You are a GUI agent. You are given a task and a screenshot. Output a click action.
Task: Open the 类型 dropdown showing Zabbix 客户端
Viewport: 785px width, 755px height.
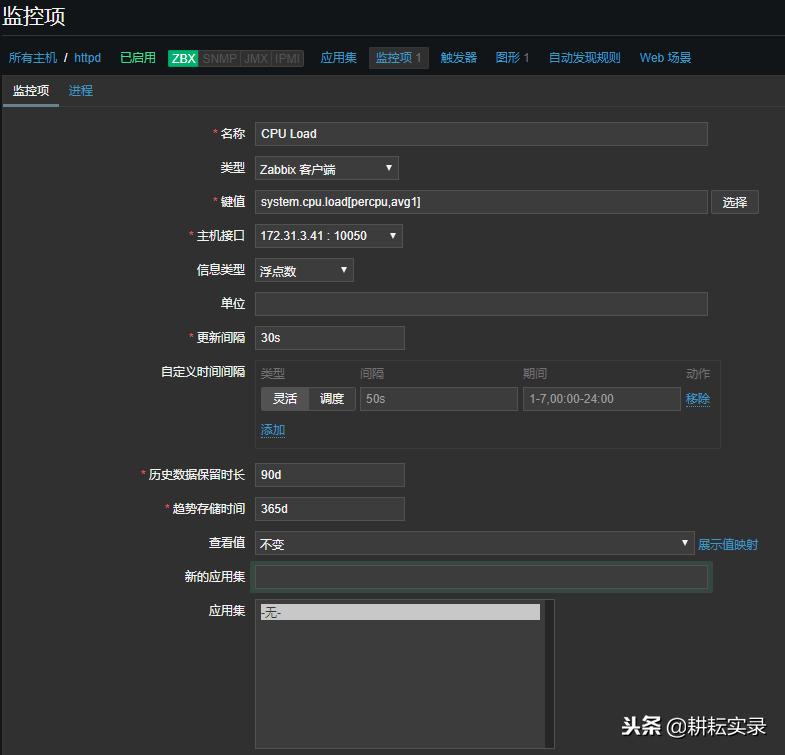[326, 168]
